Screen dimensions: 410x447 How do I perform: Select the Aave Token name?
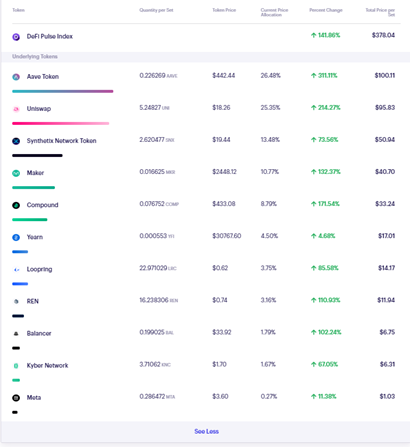(x=43, y=77)
